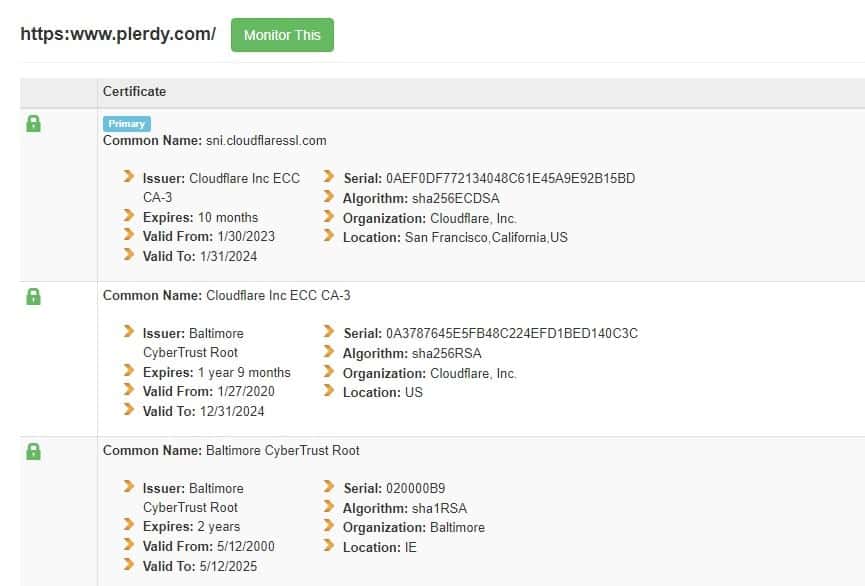Viewport: 865px width, 586px height.
Task: Select the Valid From 1/30/2023 text
Action: 209,237
